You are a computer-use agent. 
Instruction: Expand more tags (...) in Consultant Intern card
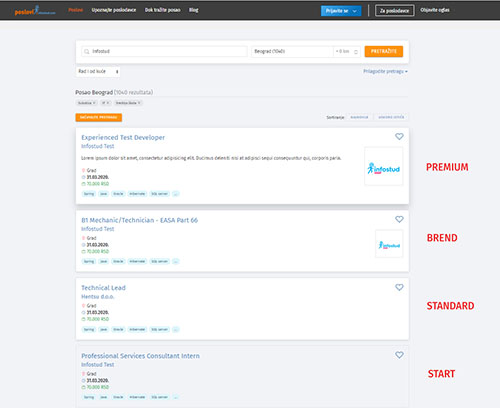tap(176, 397)
